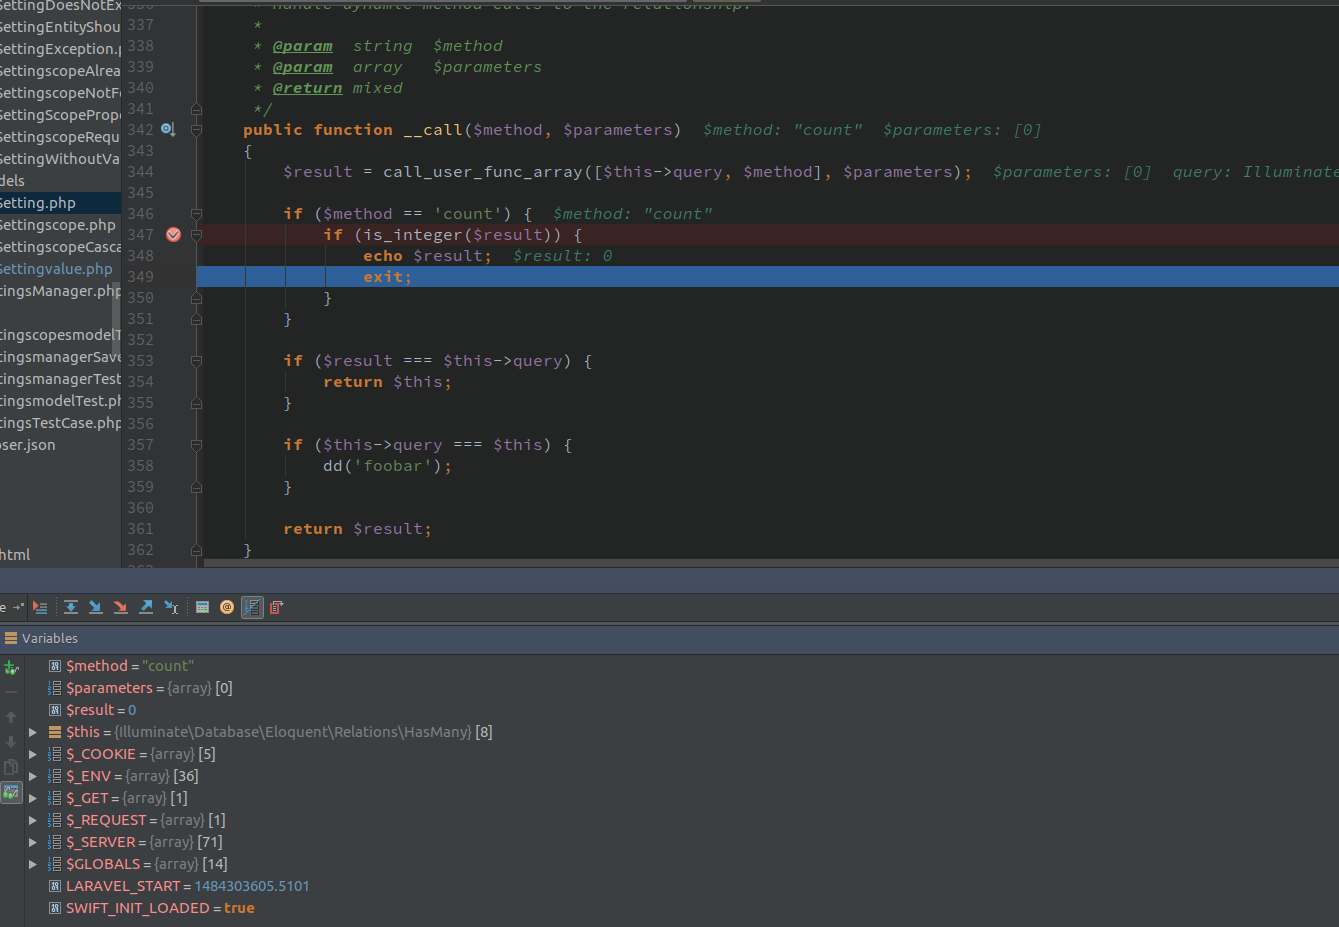1339x927 pixels.
Task: Select the SettingsManager.php file in tree
Action: click(x=60, y=291)
